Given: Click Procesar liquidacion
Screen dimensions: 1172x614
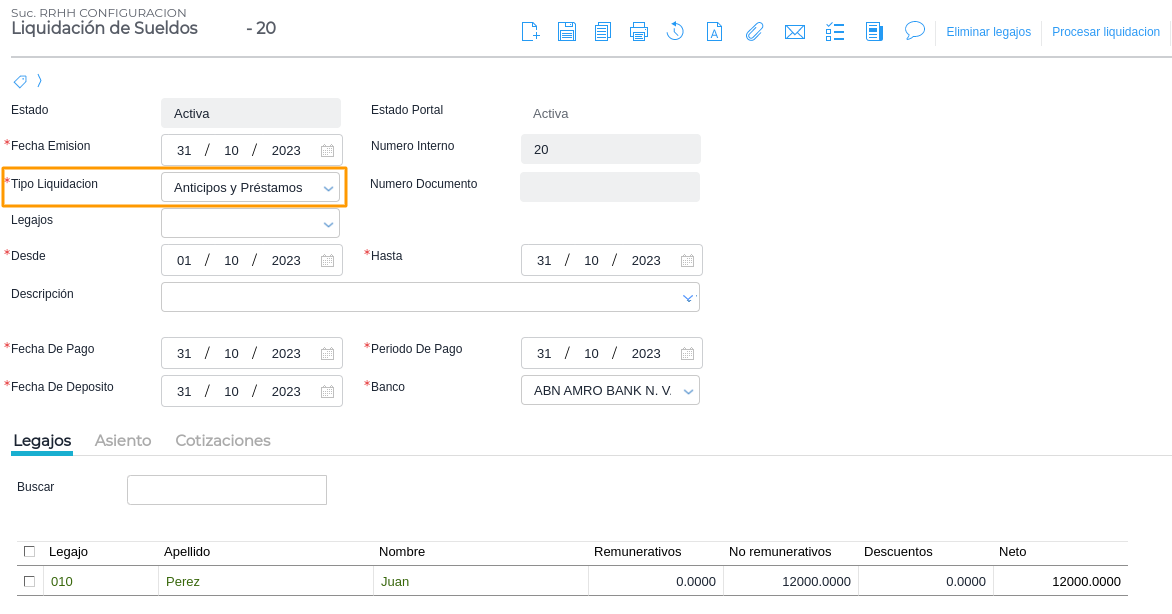Looking at the screenshot, I should click(x=1105, y=32).
